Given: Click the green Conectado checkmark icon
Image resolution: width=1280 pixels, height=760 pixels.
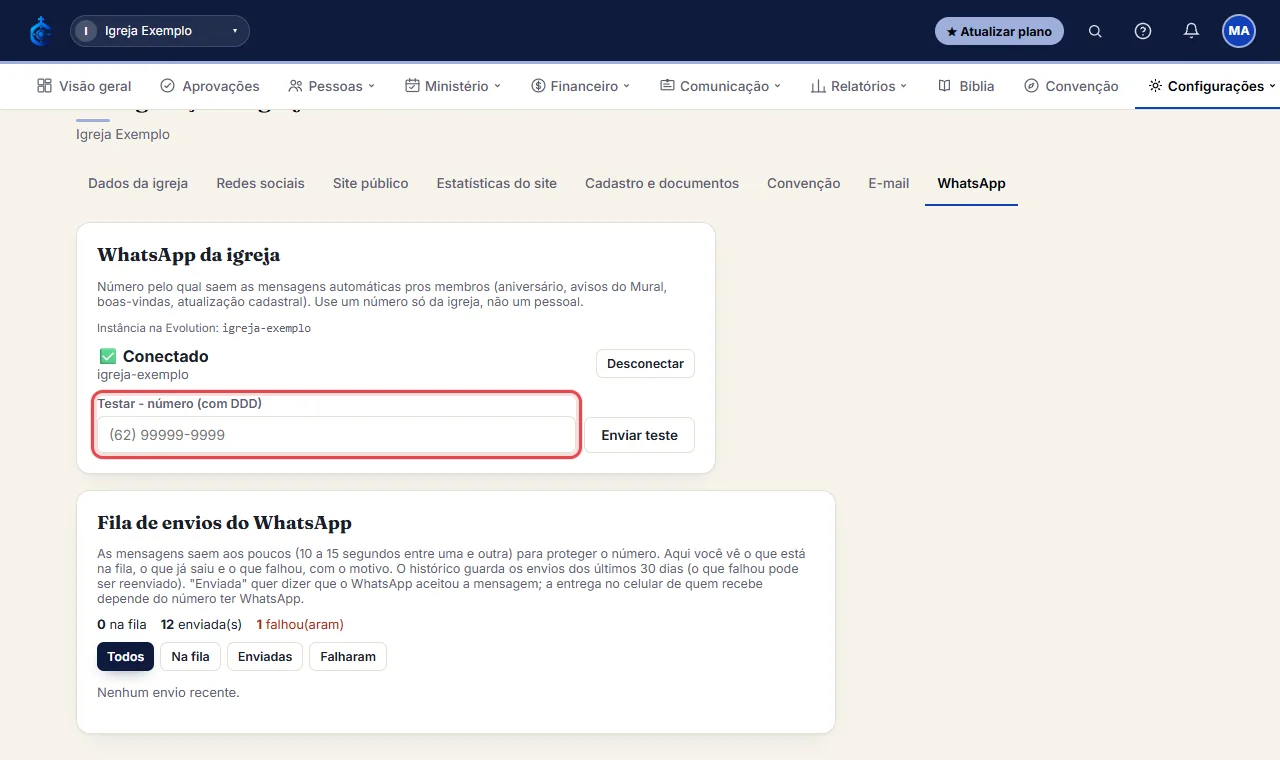Looking at the screenshot, I should (108, 356).
